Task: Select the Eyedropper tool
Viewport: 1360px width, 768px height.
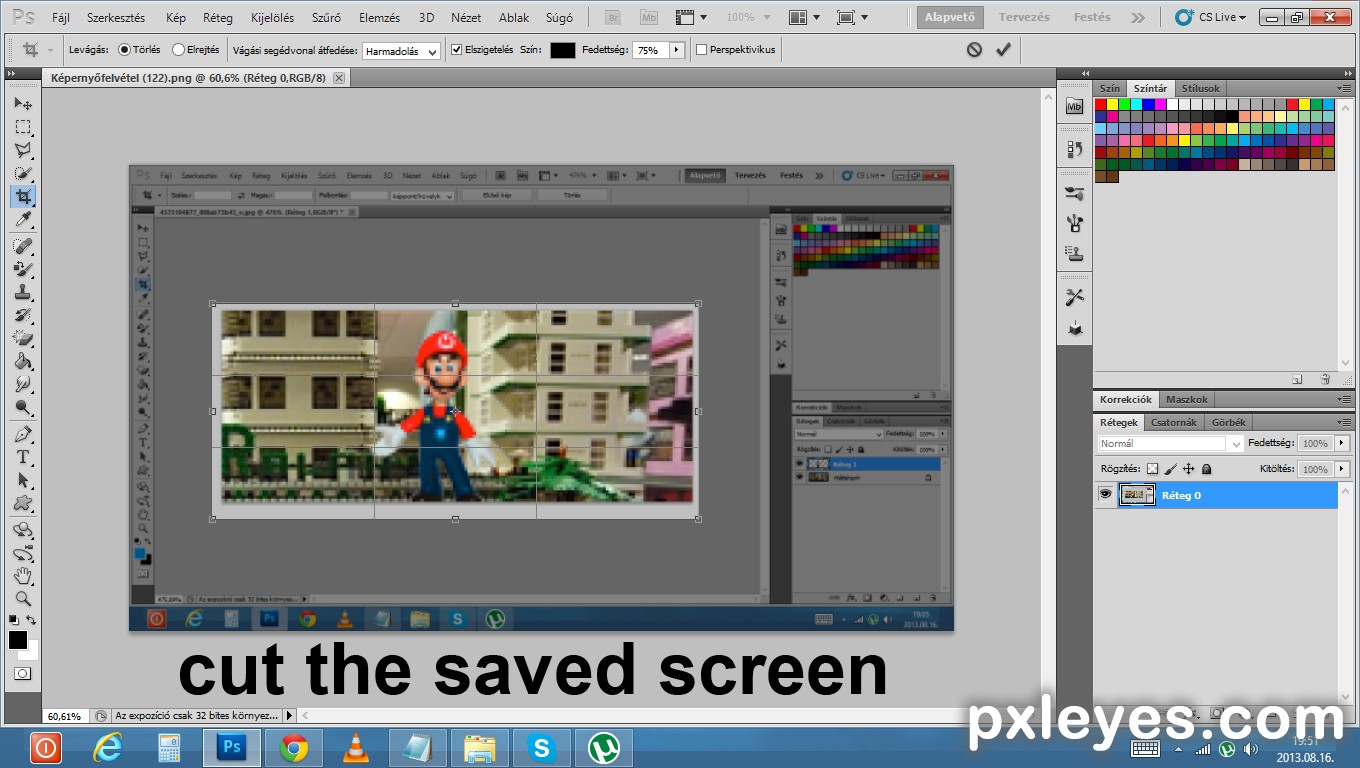Action: pos(22,219)
